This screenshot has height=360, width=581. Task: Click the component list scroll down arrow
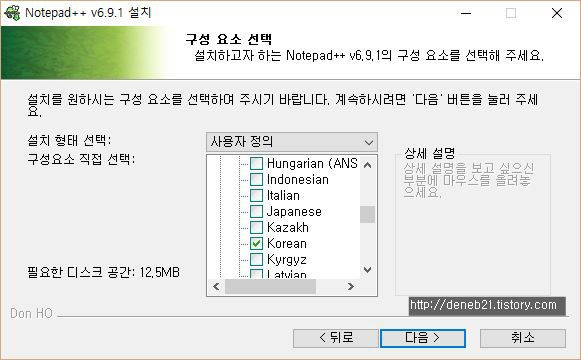(x=368, y=270)
